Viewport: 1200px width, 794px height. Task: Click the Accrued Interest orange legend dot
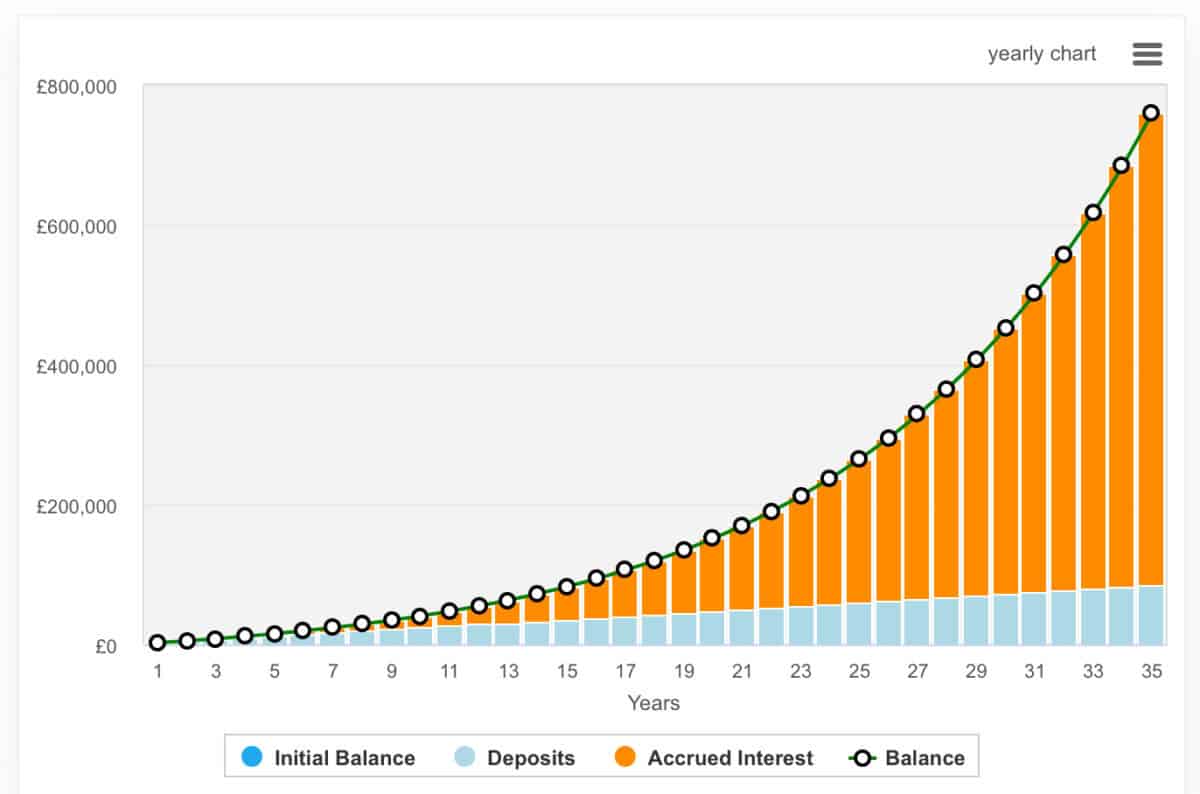pos(625,757)
